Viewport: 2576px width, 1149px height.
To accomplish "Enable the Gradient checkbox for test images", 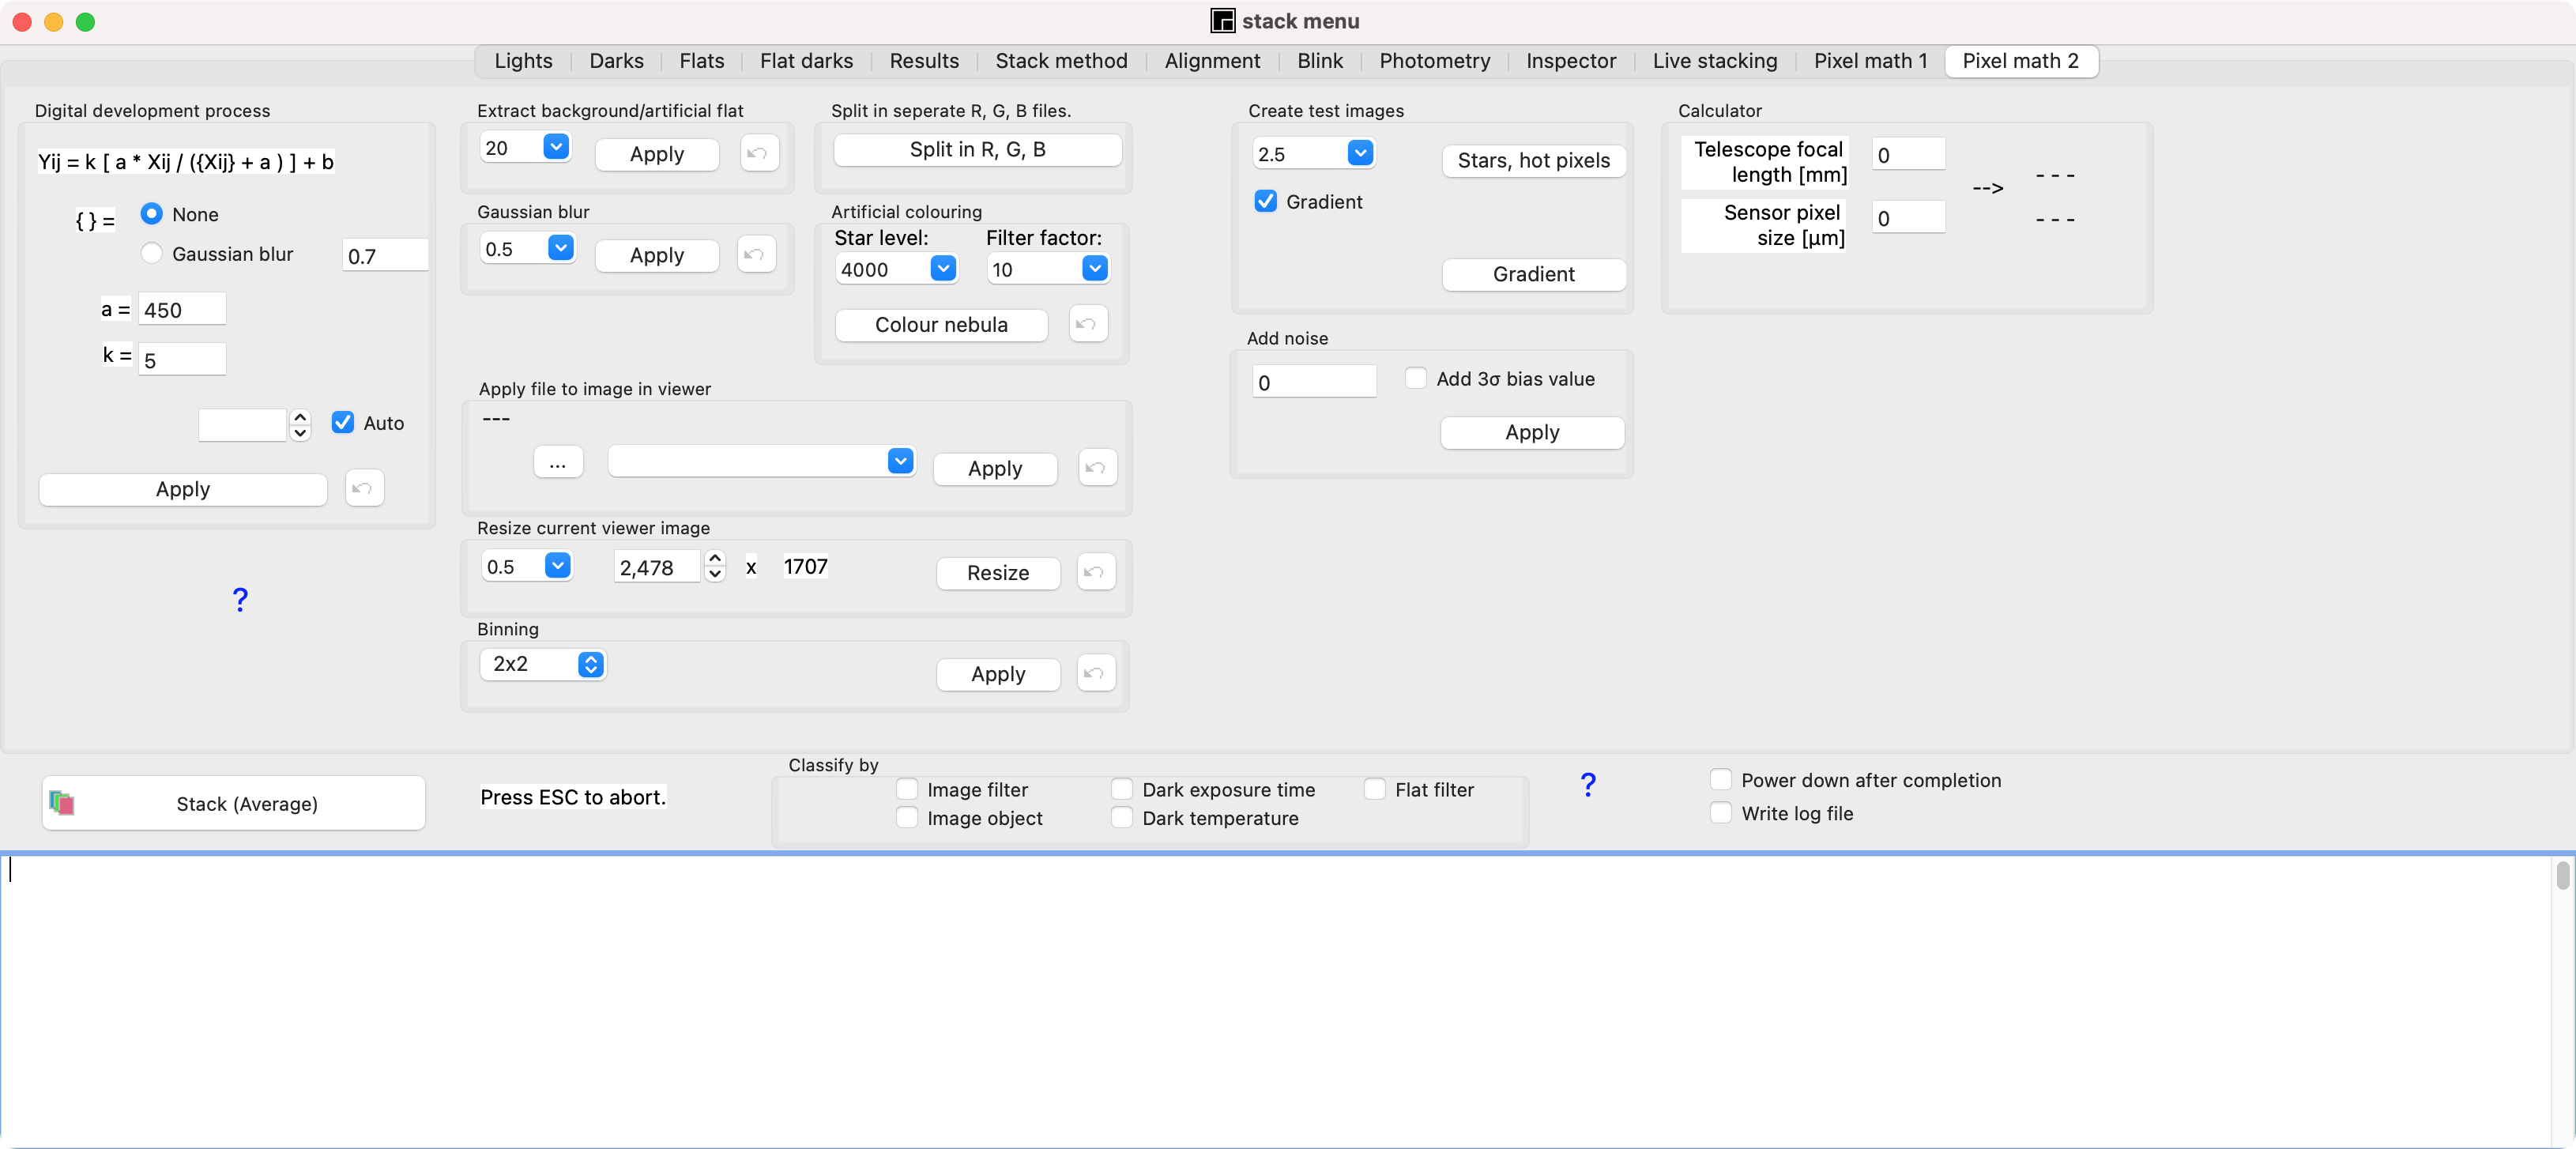I will (1265, 202).
